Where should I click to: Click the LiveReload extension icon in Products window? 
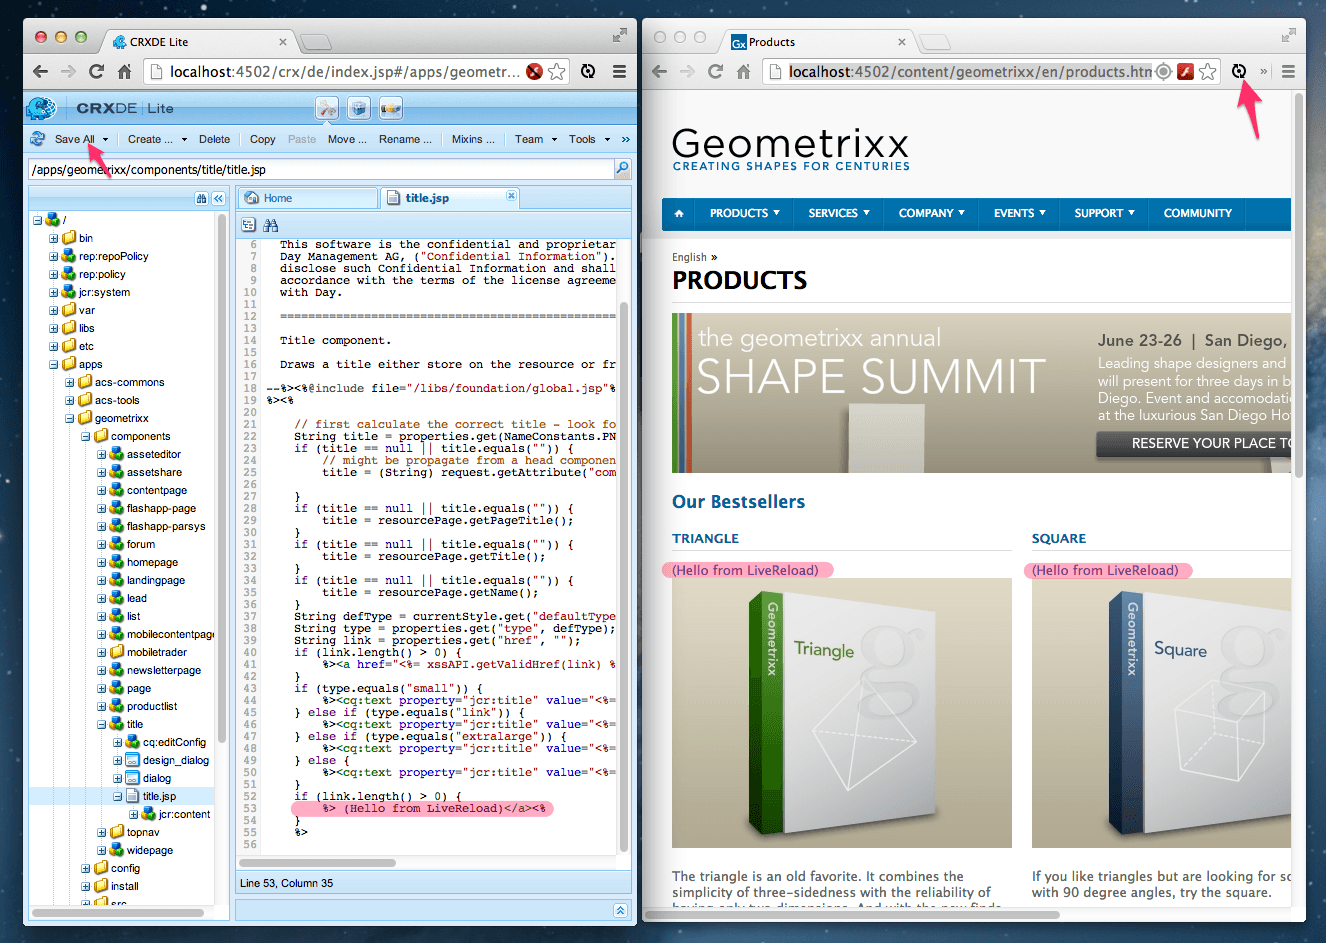pos(1239,71)
